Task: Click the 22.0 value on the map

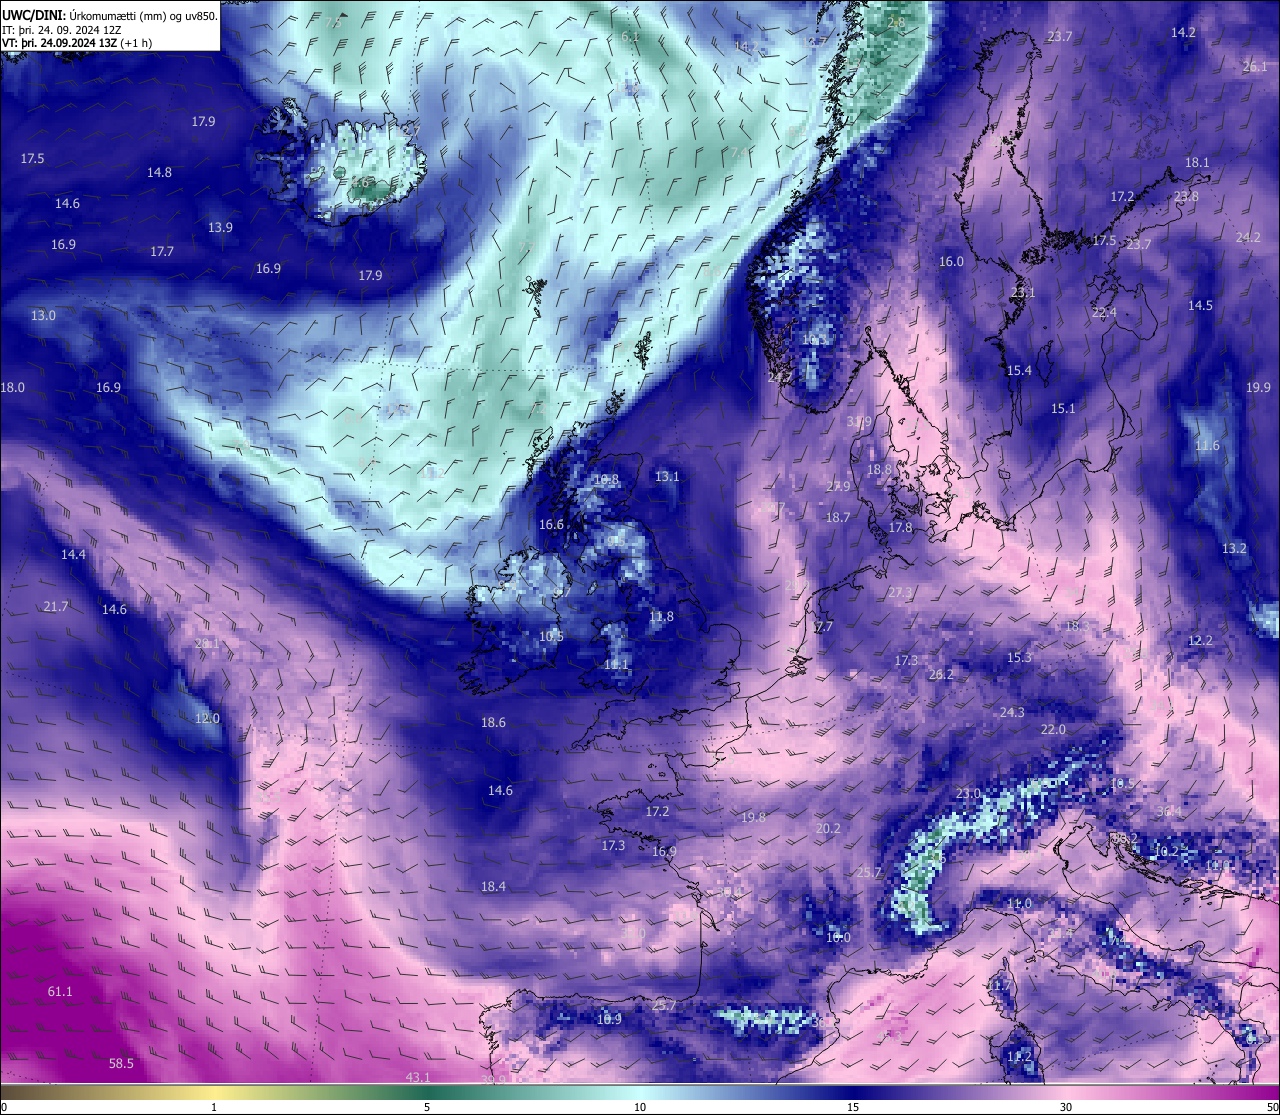Action: 1053,729
